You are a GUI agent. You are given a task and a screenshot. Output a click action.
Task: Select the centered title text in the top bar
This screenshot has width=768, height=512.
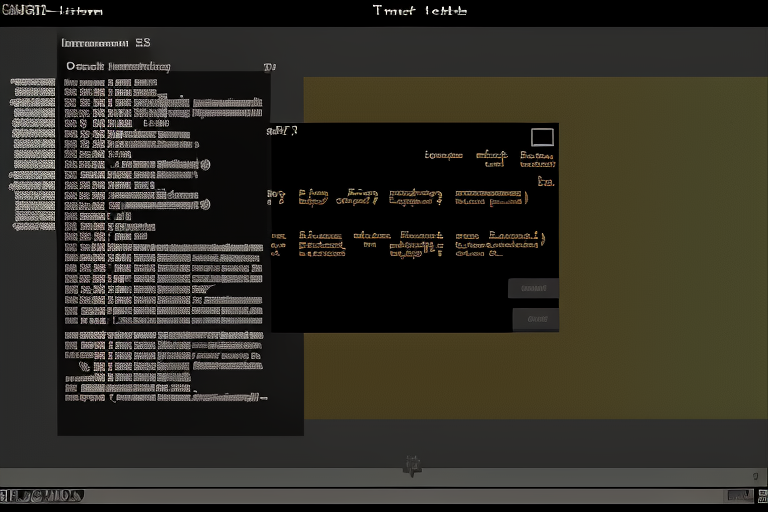pos(419,11)
